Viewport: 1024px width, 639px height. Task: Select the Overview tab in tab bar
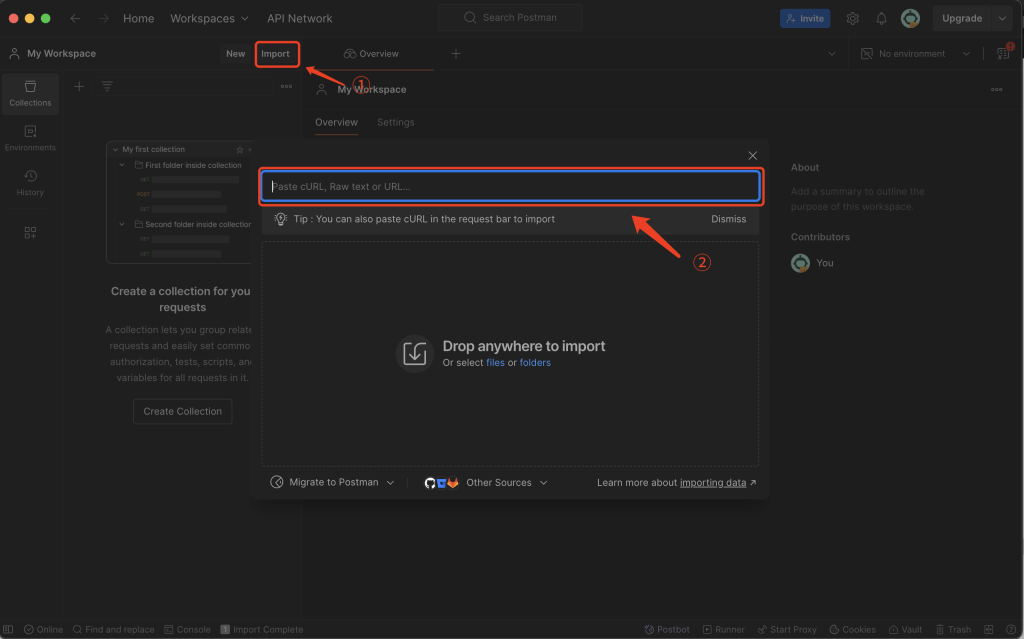[371, 54]
